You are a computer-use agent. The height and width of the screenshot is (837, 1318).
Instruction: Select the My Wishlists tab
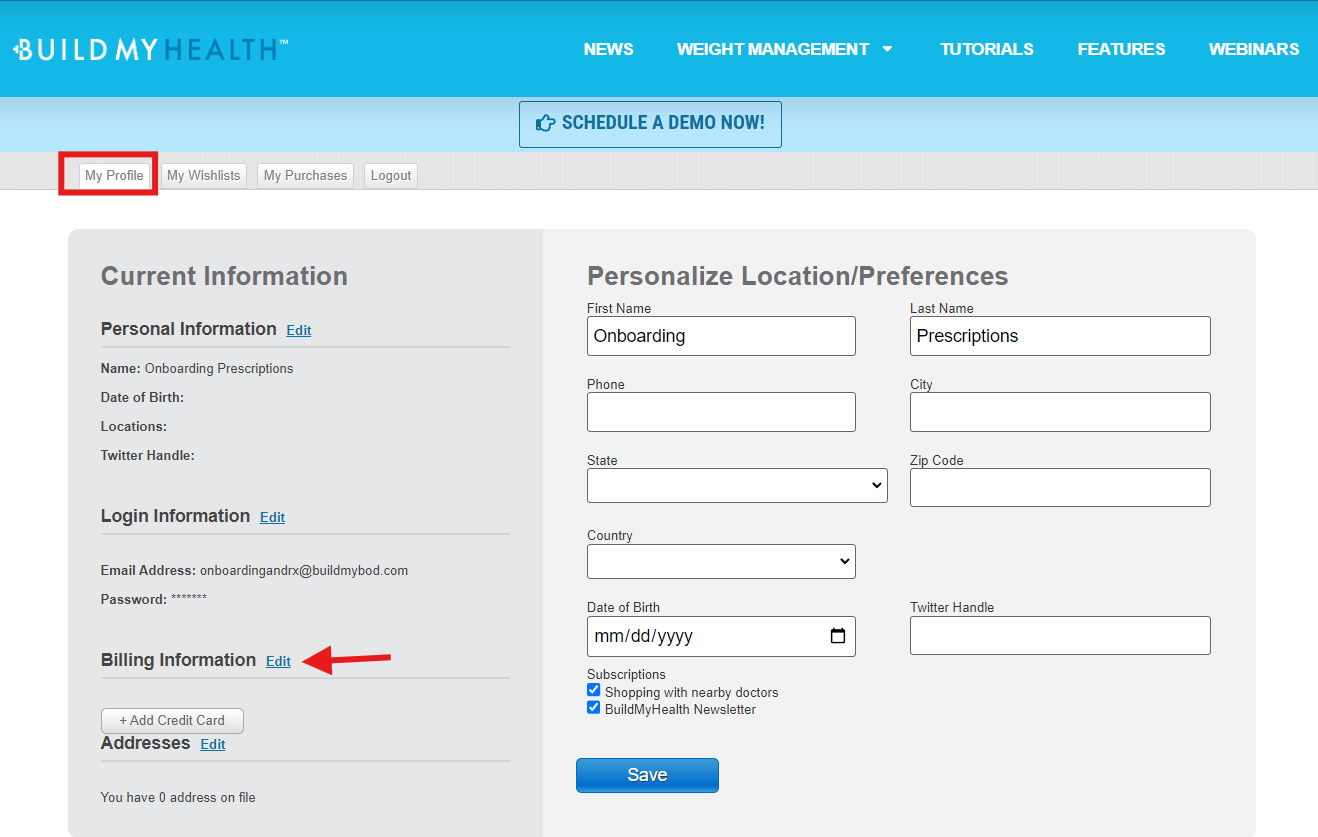pyautogui.click(x=204, y=175)
